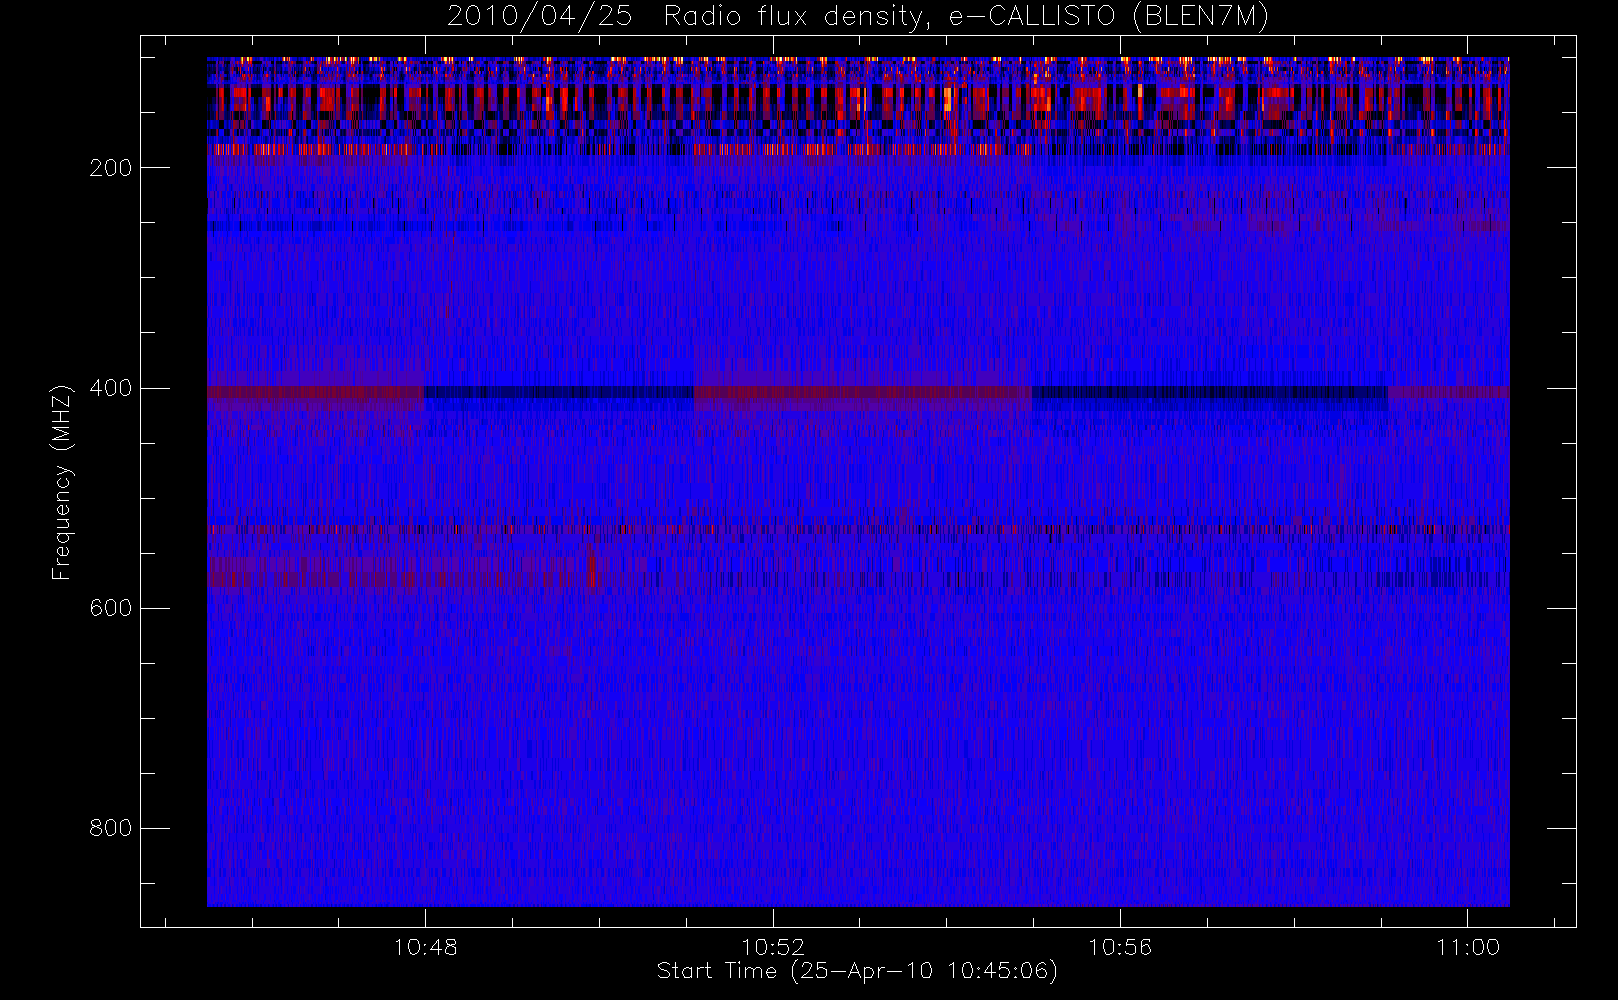Image resolution: width=1618 pixels, height=1000 pixels.
Task: Click the 10:48 time tick label
Action: click(x=425, y=947)
